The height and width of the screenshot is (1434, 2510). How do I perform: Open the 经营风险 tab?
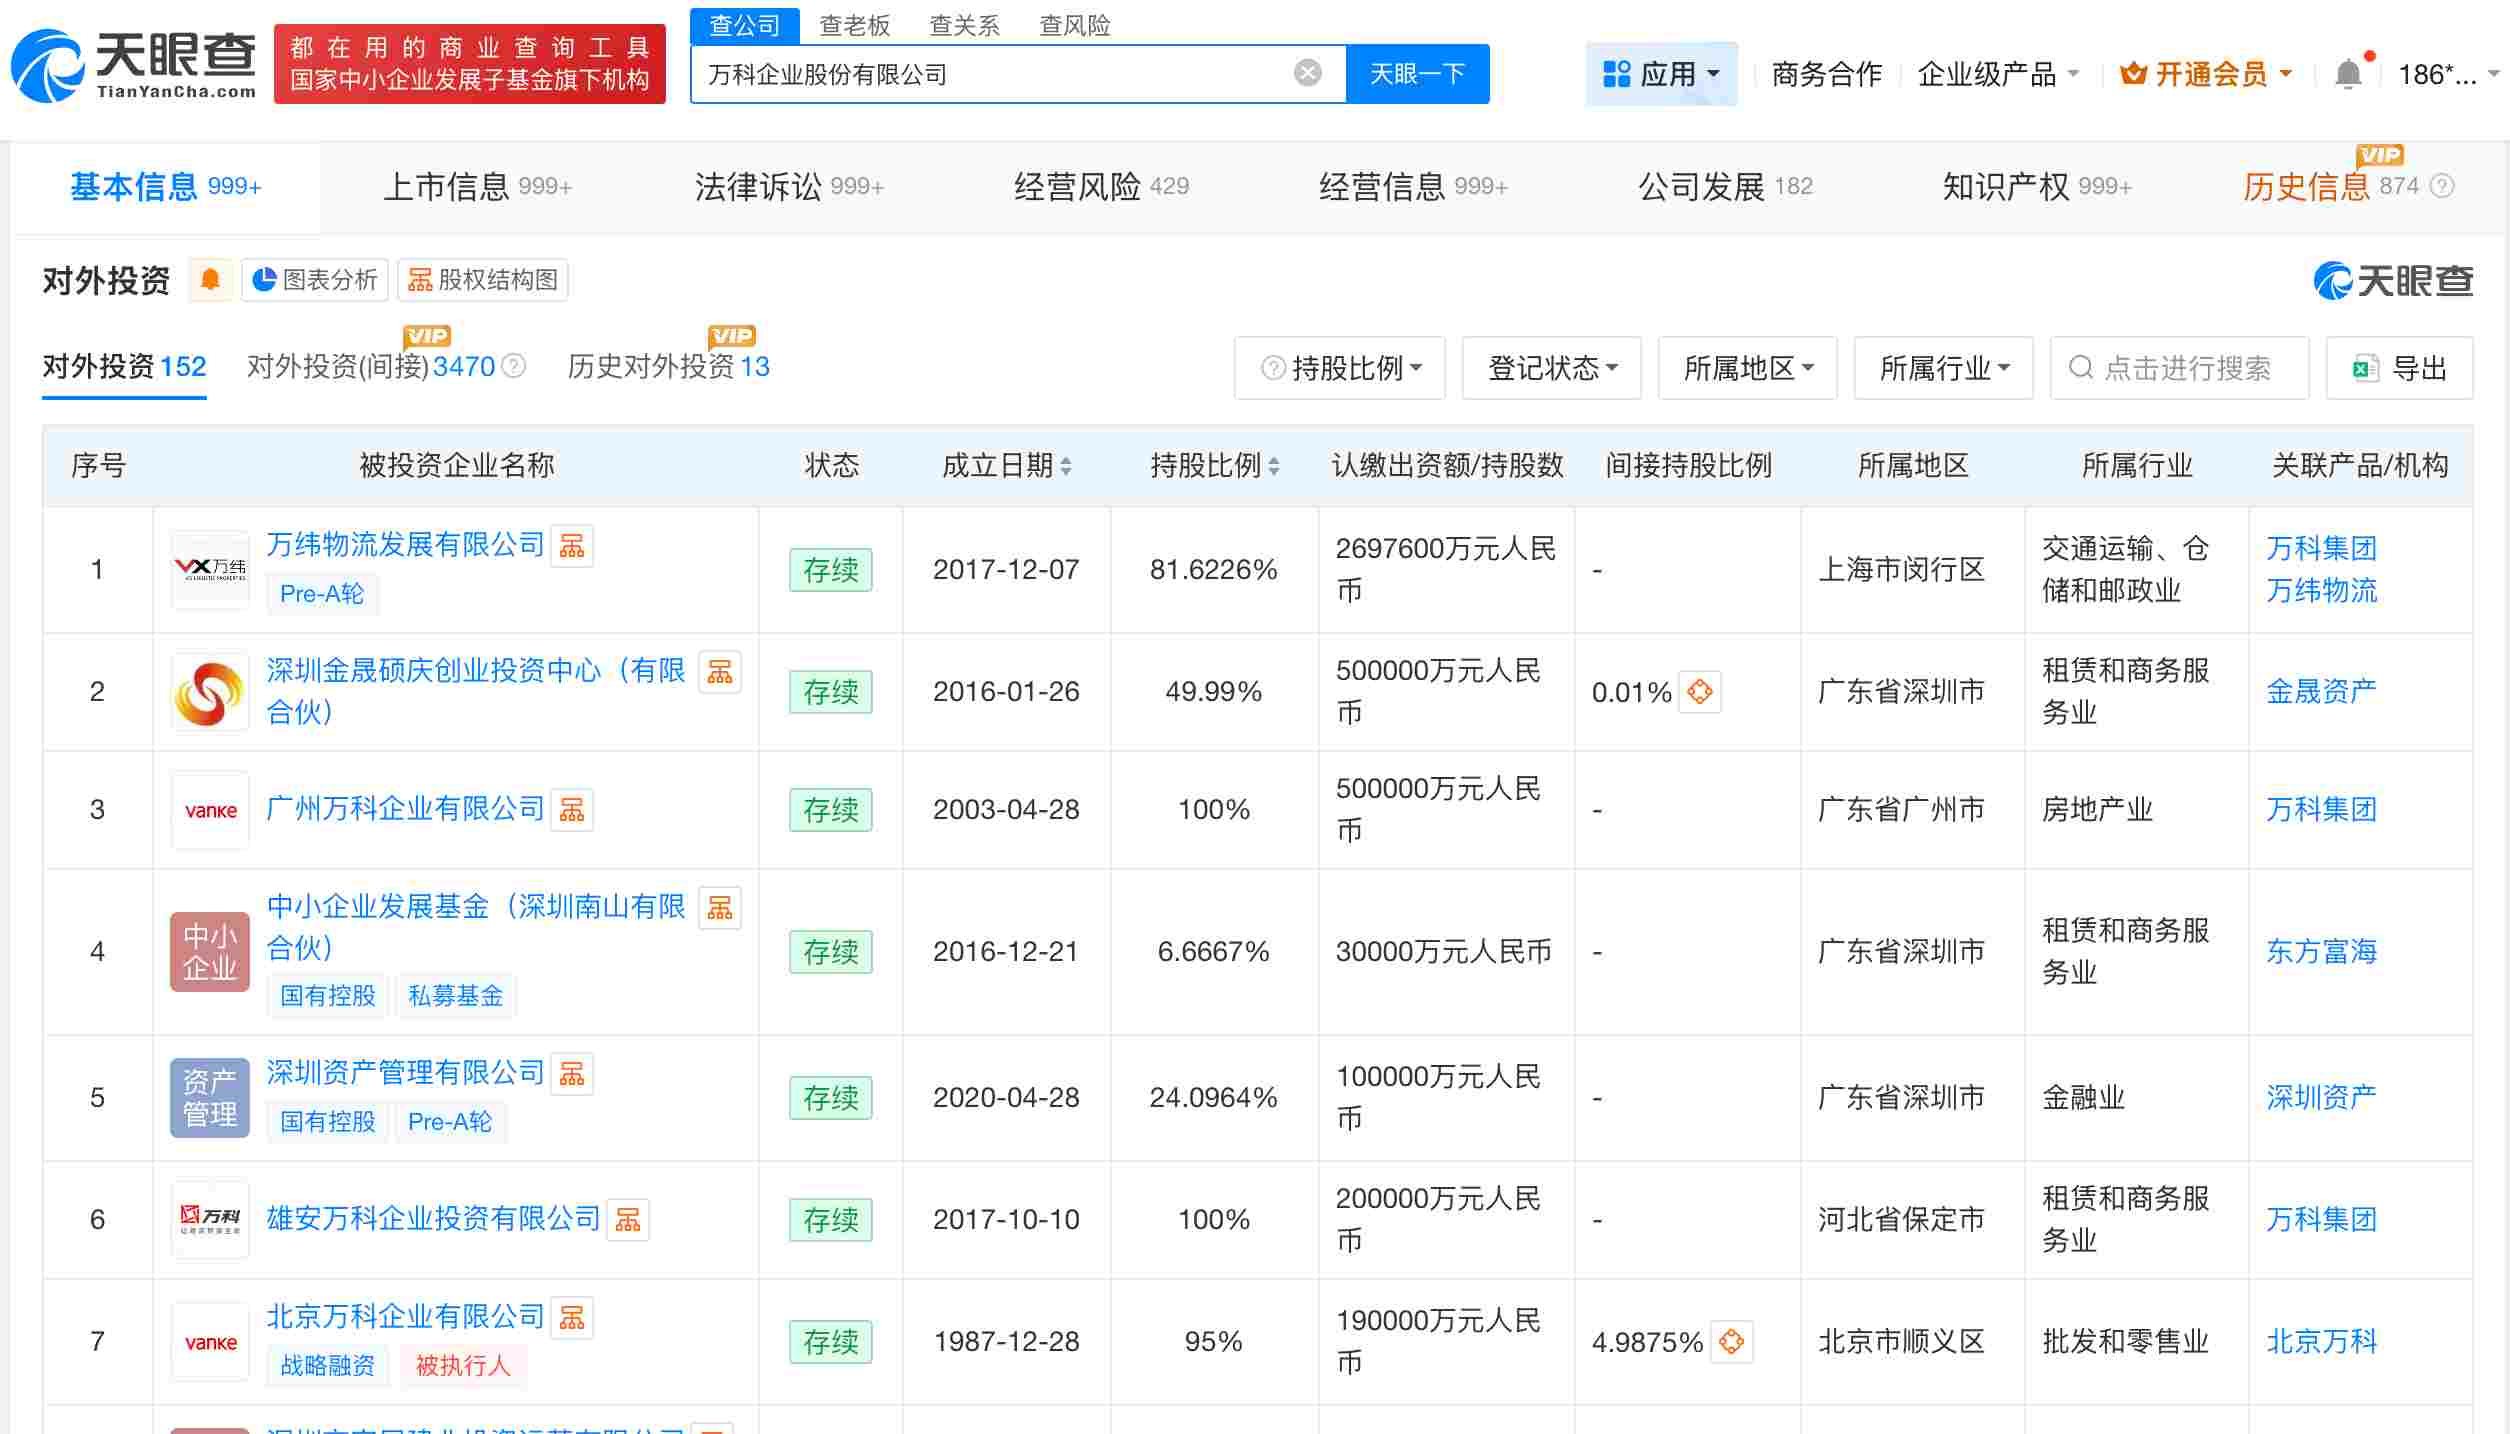pyautogui.click(x=1078, y=186)
